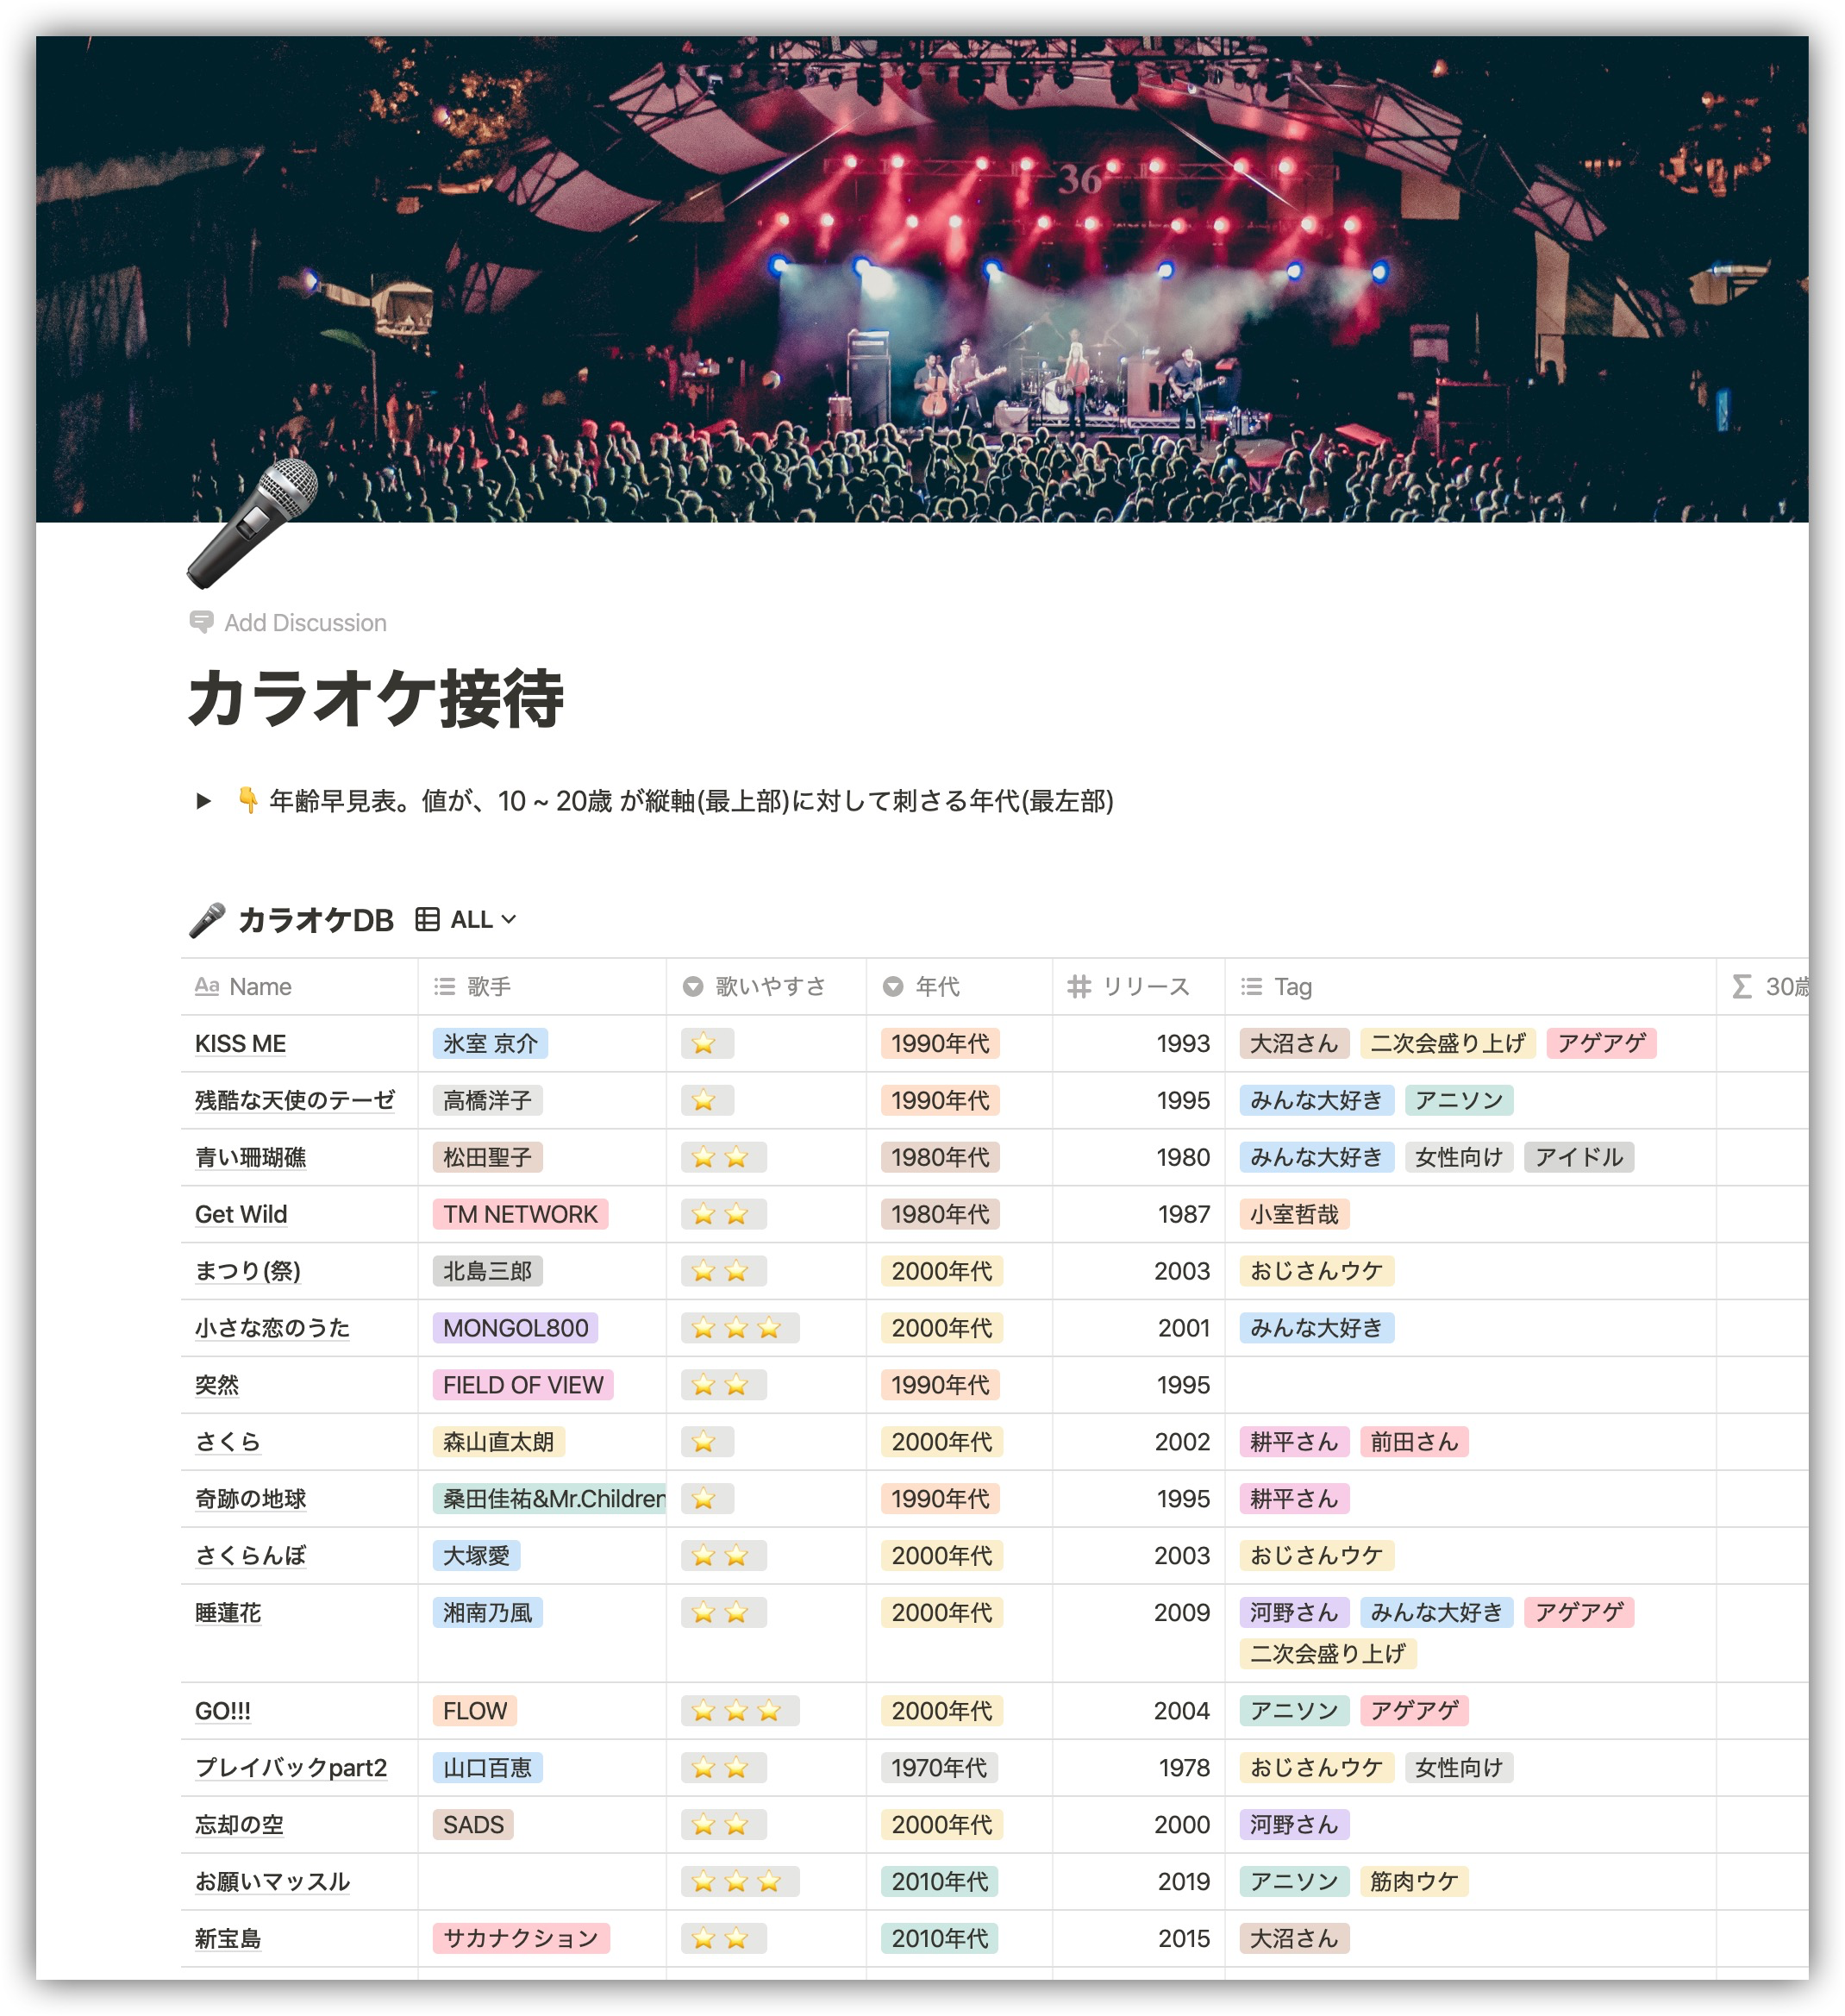Click the Add Discussion speech bubble icon
This screenshot has width=1845, height=2016.
coord(201,622)
